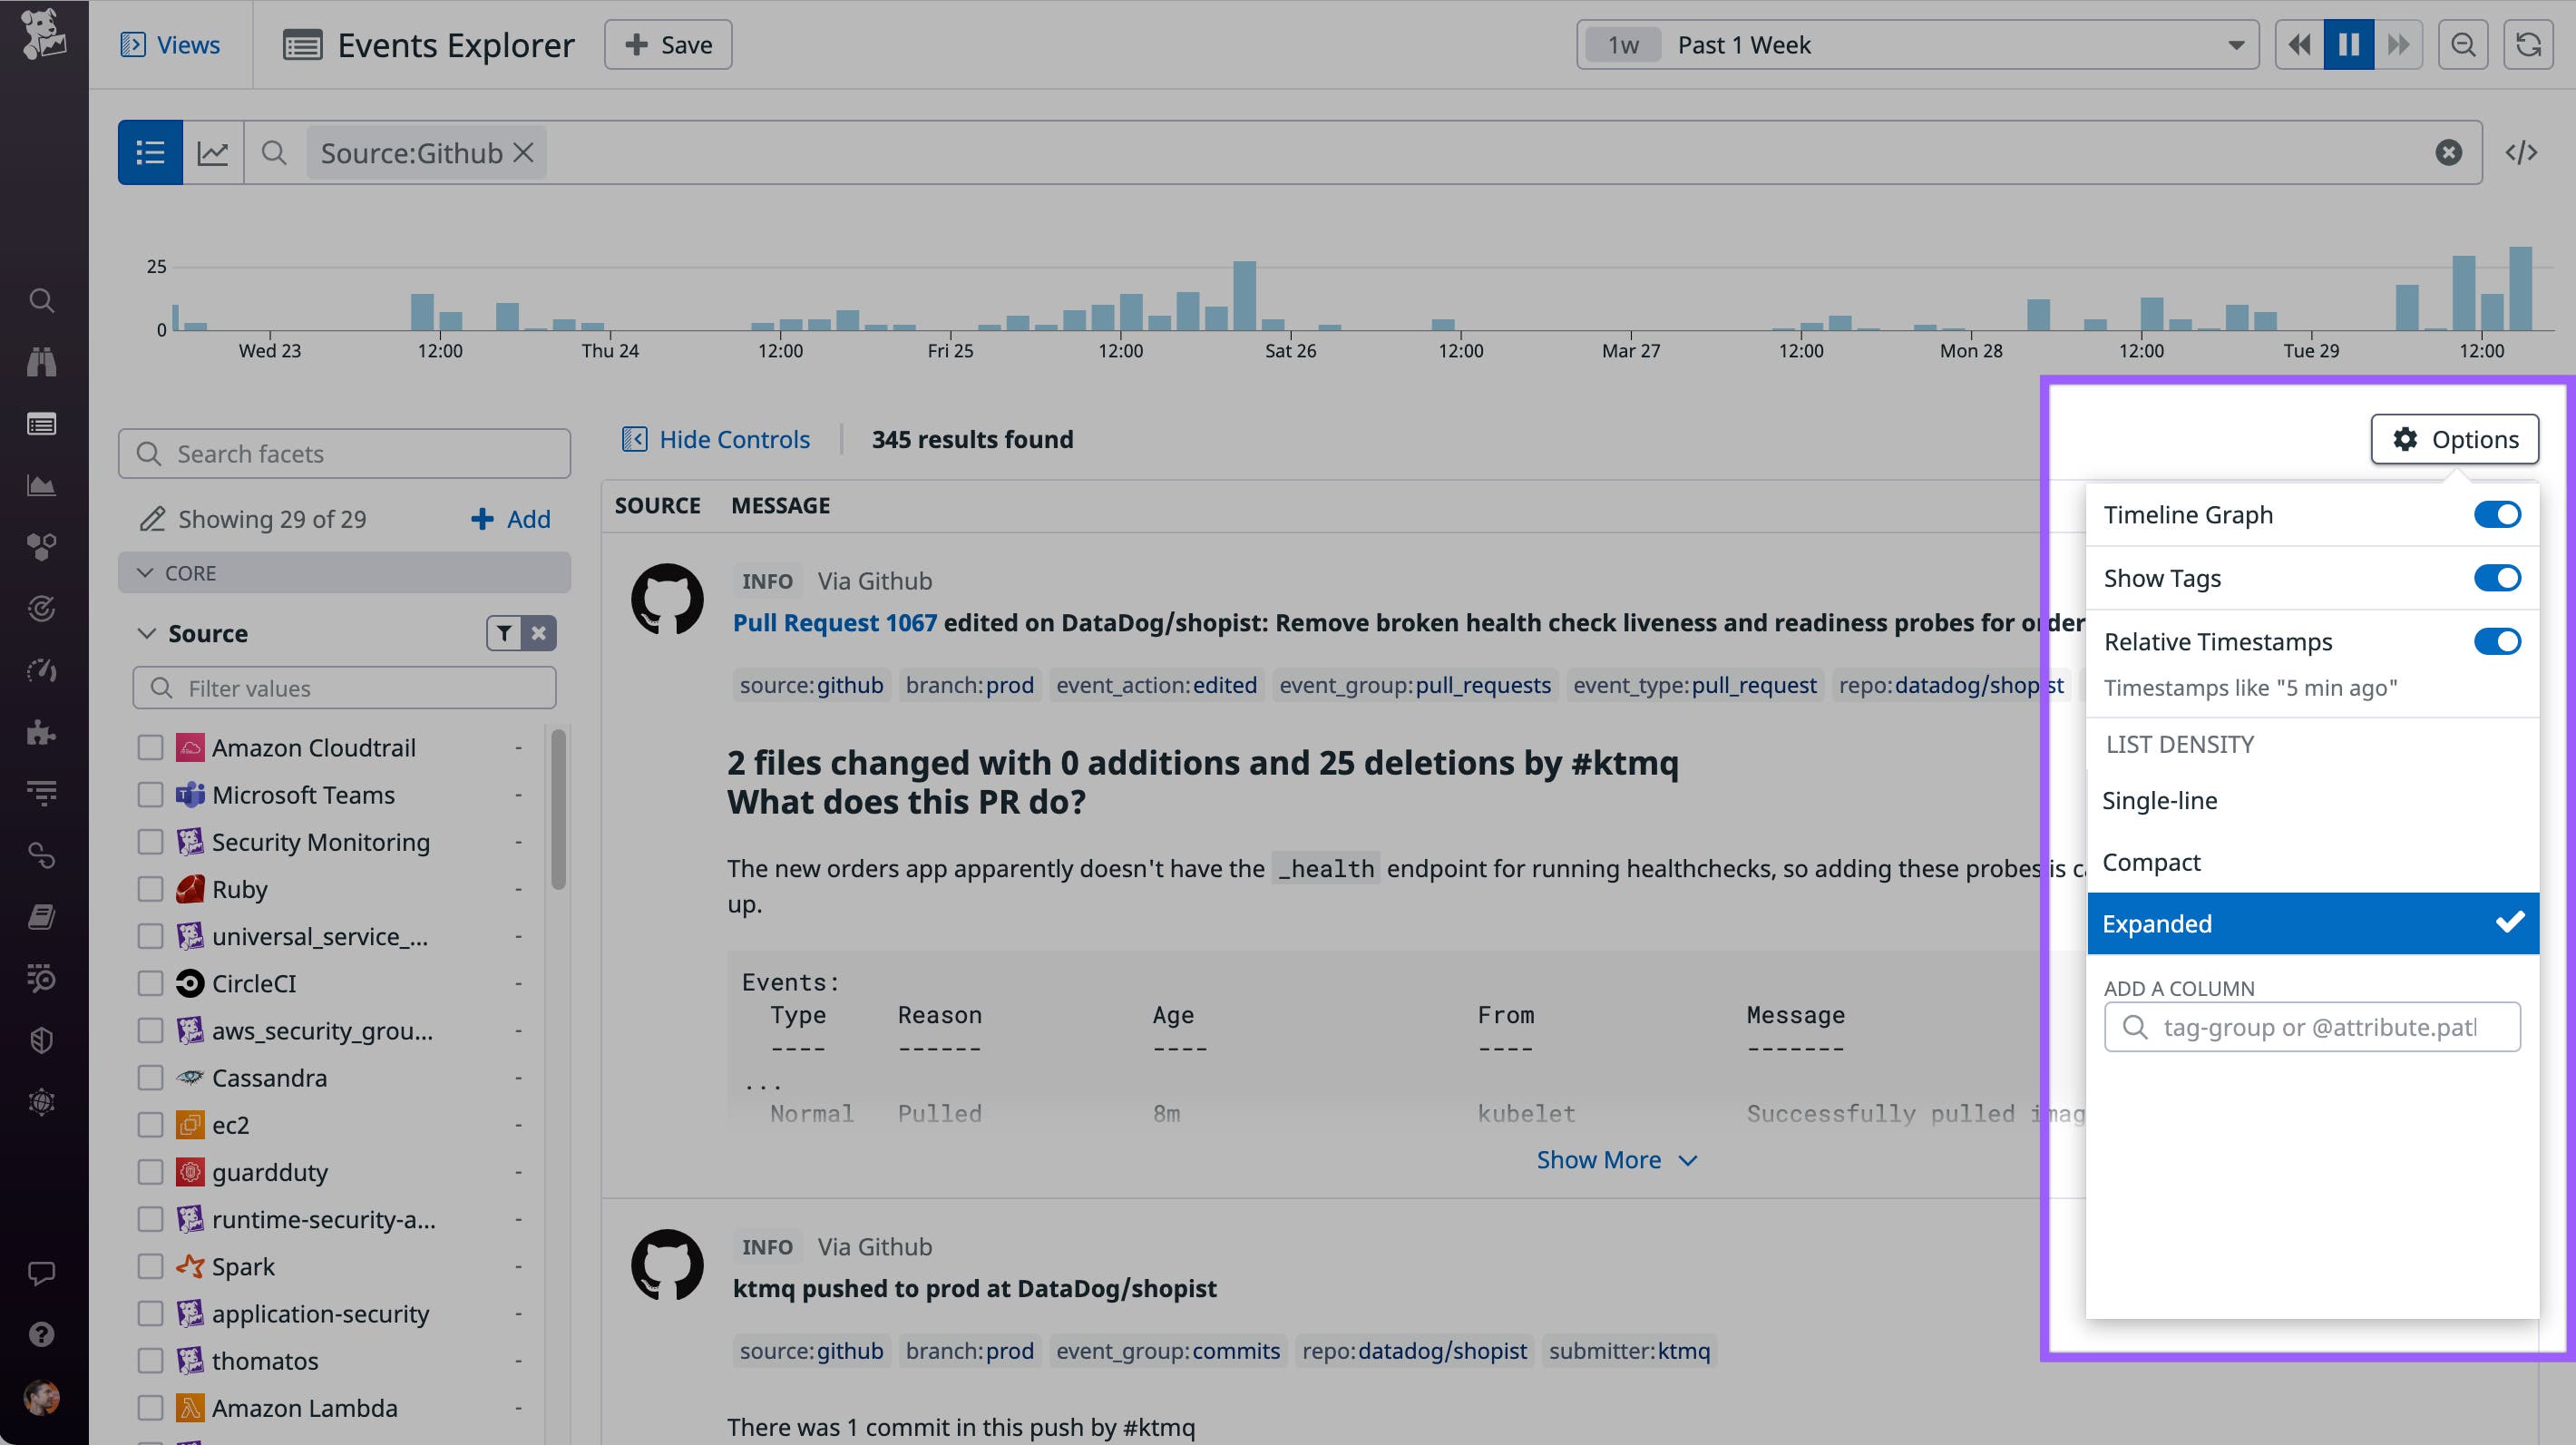Clear the search query with the X icon

2448,152
